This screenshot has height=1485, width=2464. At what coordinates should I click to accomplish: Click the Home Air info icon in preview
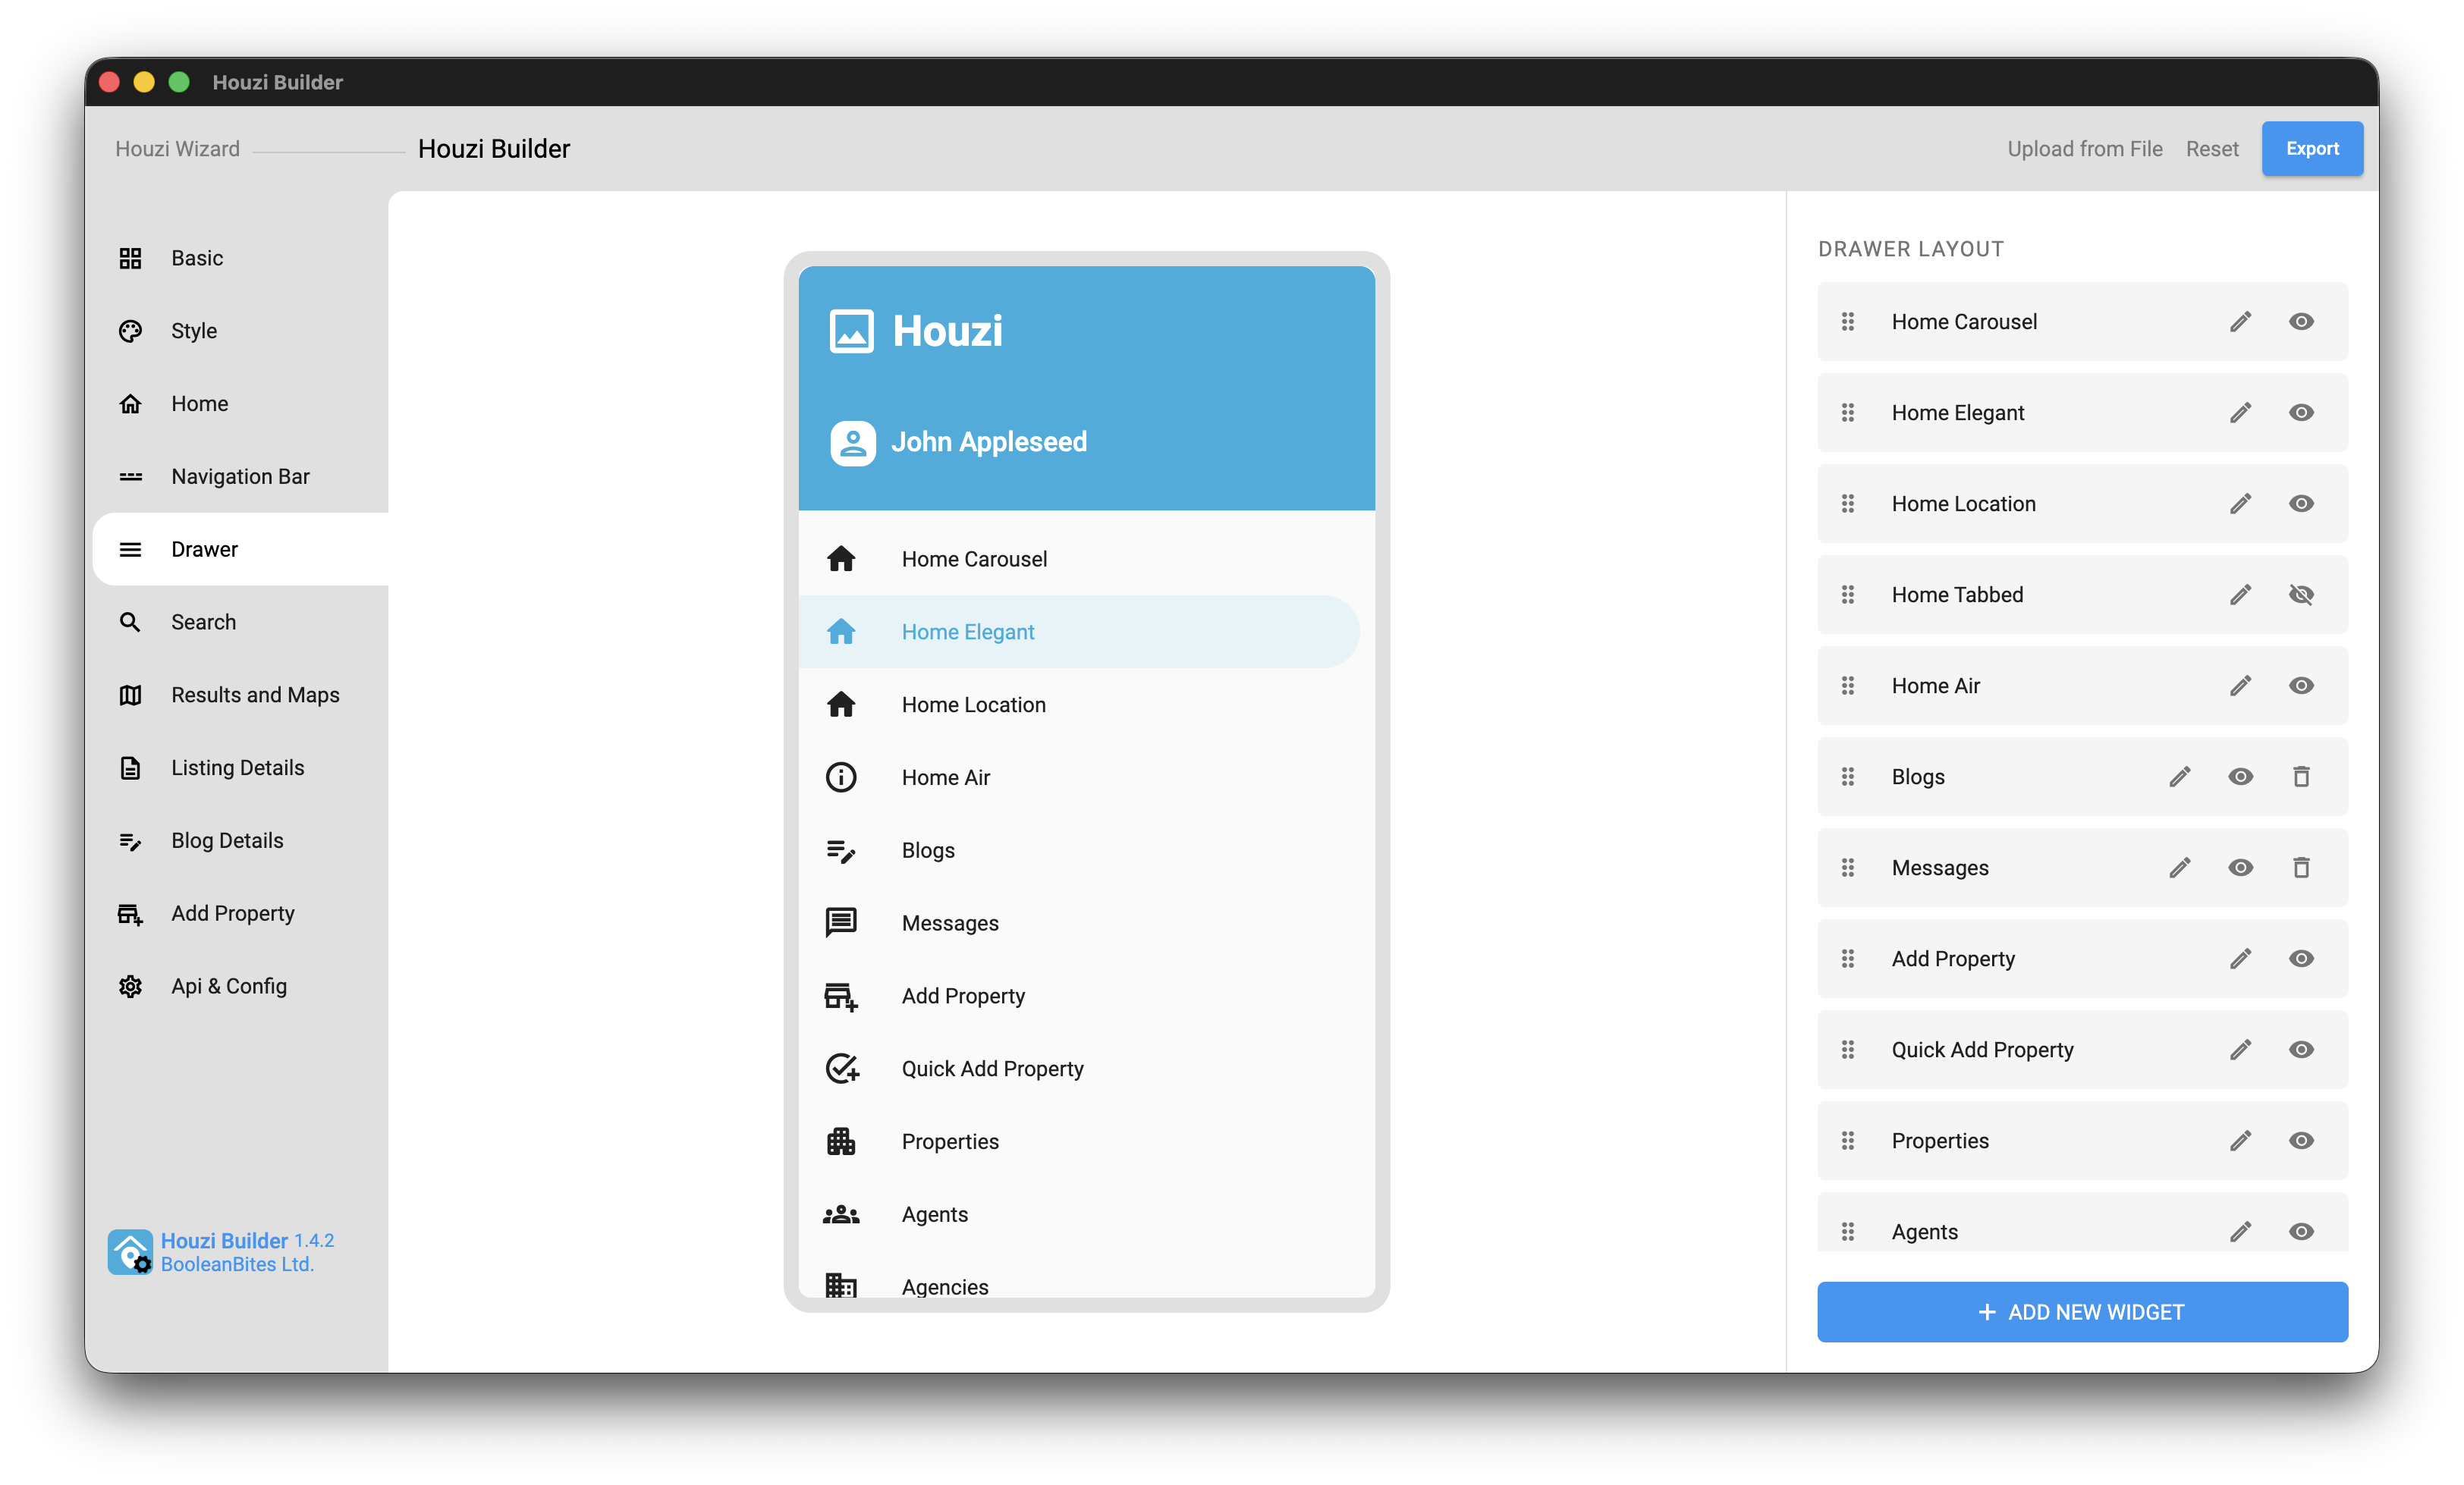point(841,777)
